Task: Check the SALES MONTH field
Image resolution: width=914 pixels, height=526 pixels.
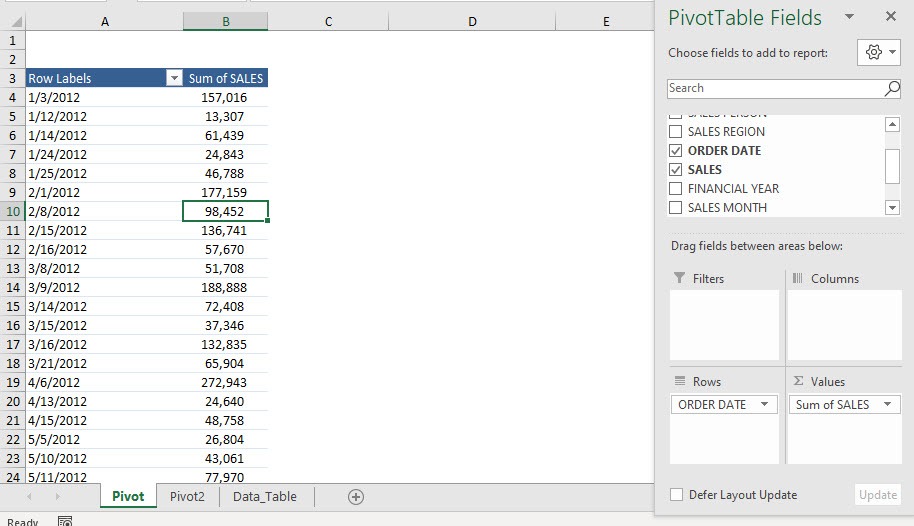Action: coord(675,208)
